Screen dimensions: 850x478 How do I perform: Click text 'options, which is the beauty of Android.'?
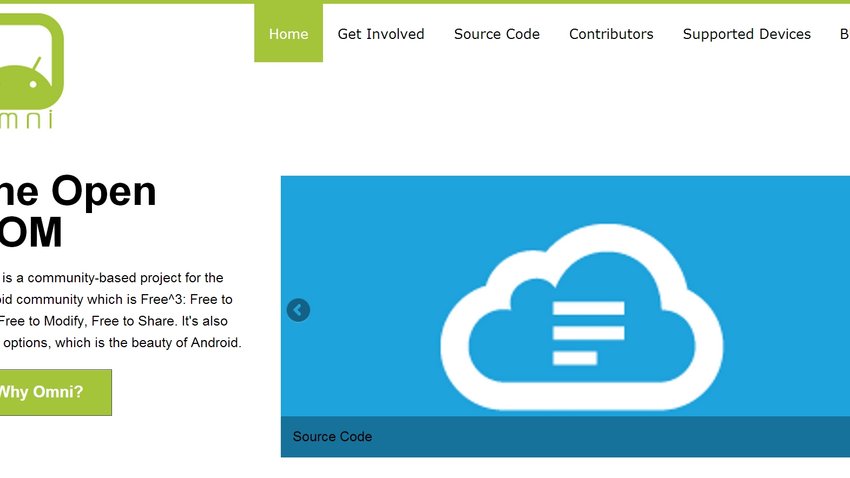122,343
